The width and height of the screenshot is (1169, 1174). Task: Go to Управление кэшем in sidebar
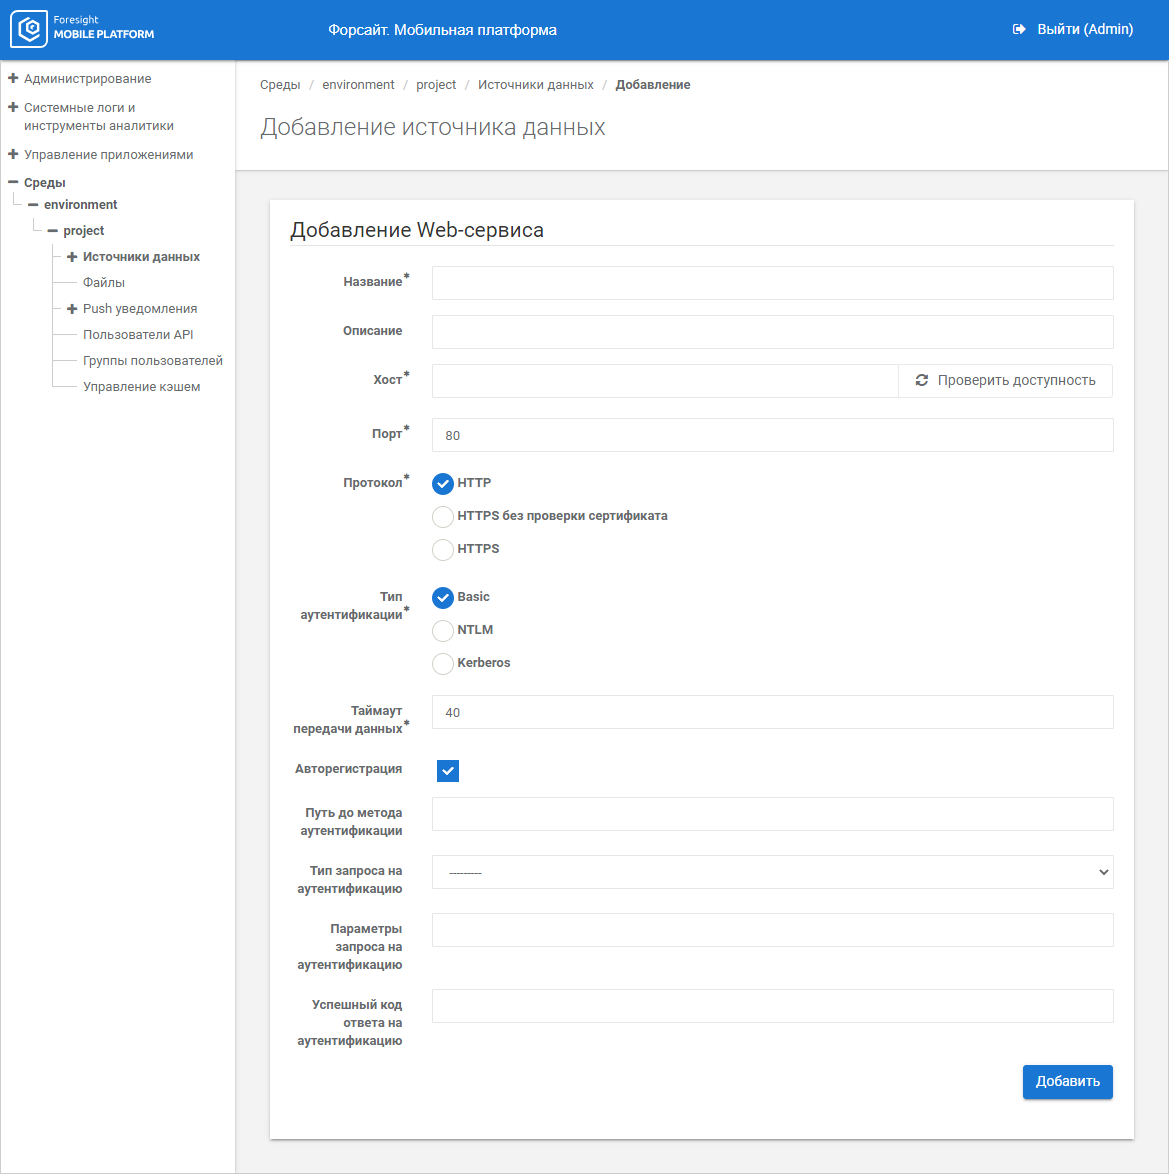tap(141, 386)
